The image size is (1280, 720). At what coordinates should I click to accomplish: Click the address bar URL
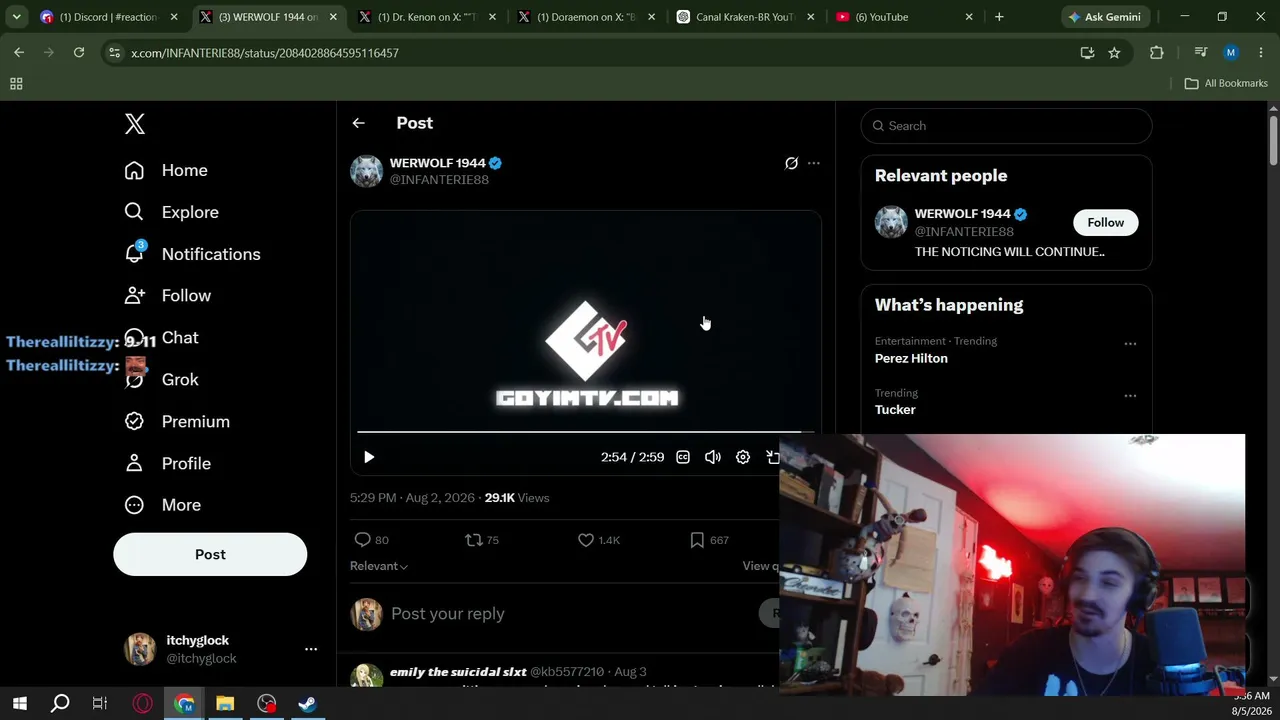[x=265, y=53]
